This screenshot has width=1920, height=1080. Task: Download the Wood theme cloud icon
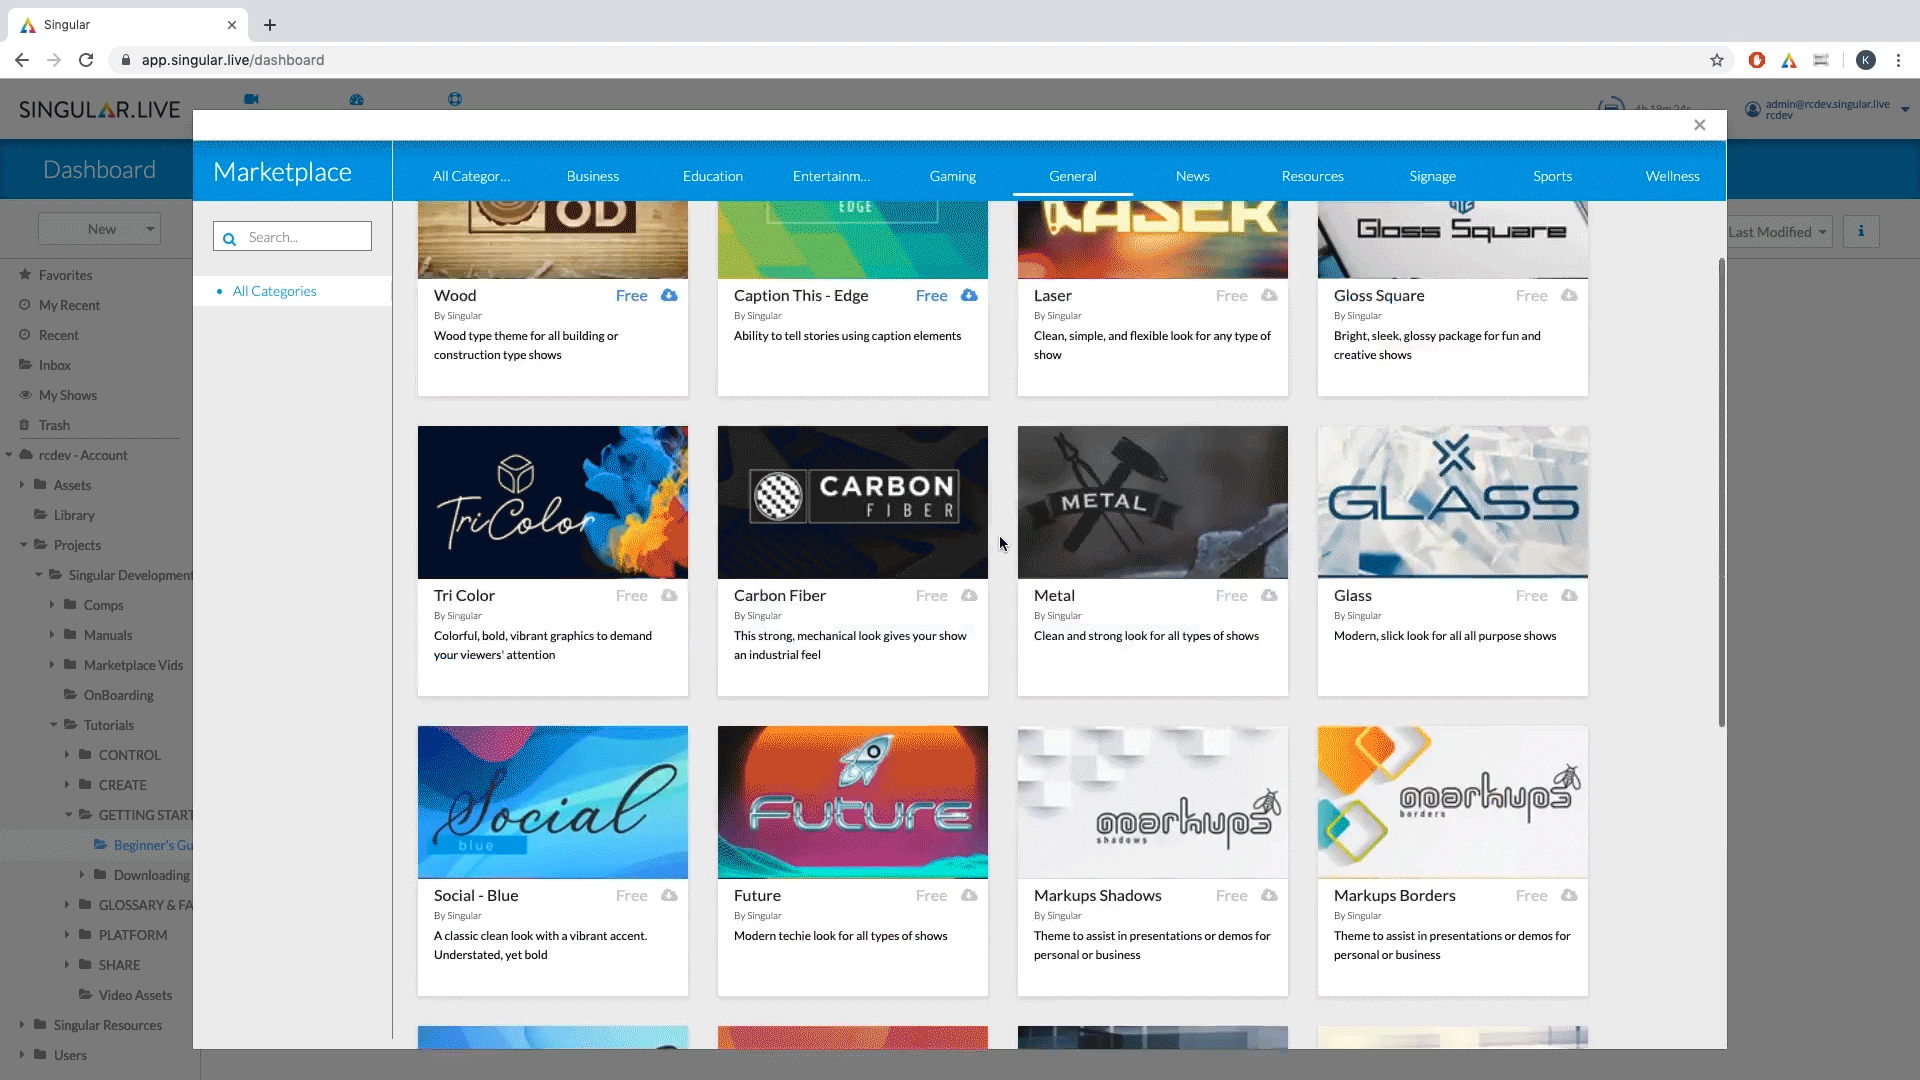coord(669,295)
